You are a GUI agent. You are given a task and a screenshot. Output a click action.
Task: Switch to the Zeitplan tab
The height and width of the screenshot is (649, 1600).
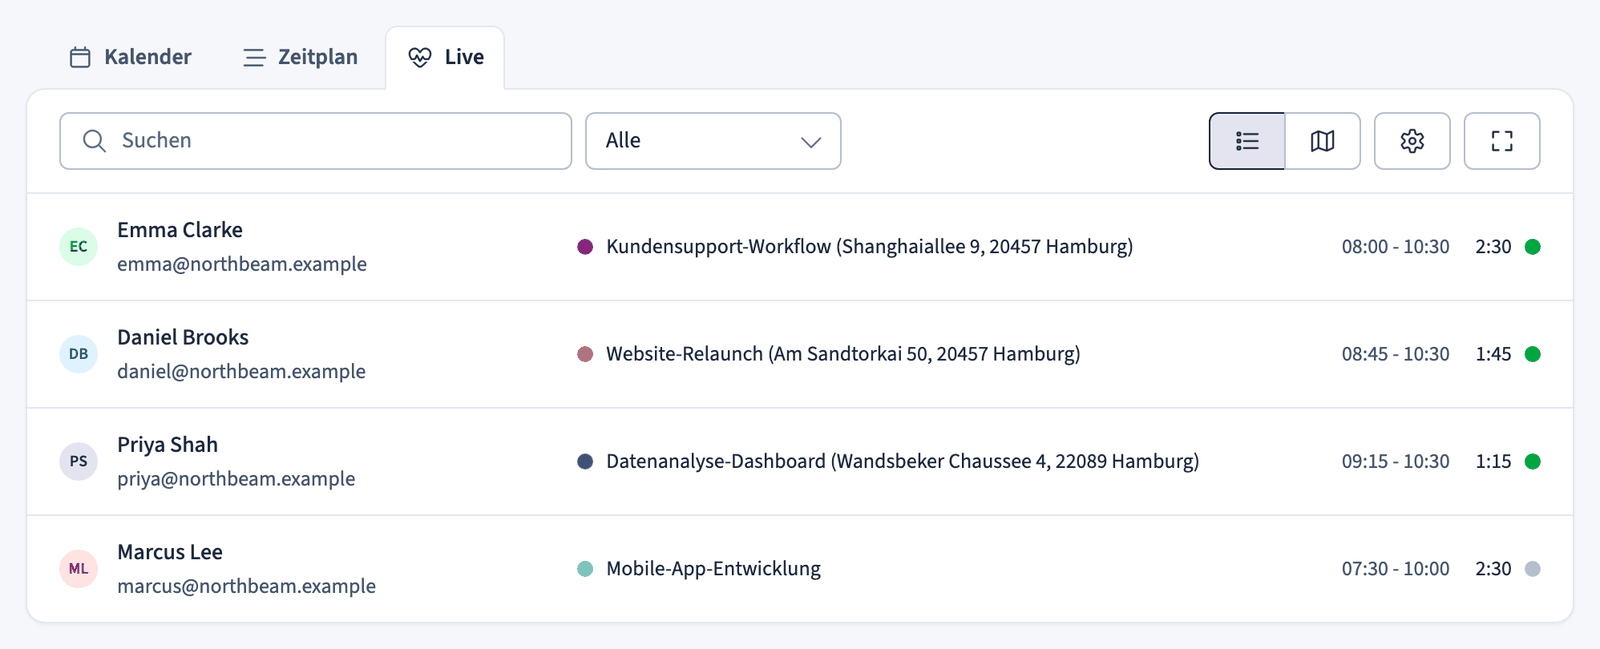(x=300, y=57)
